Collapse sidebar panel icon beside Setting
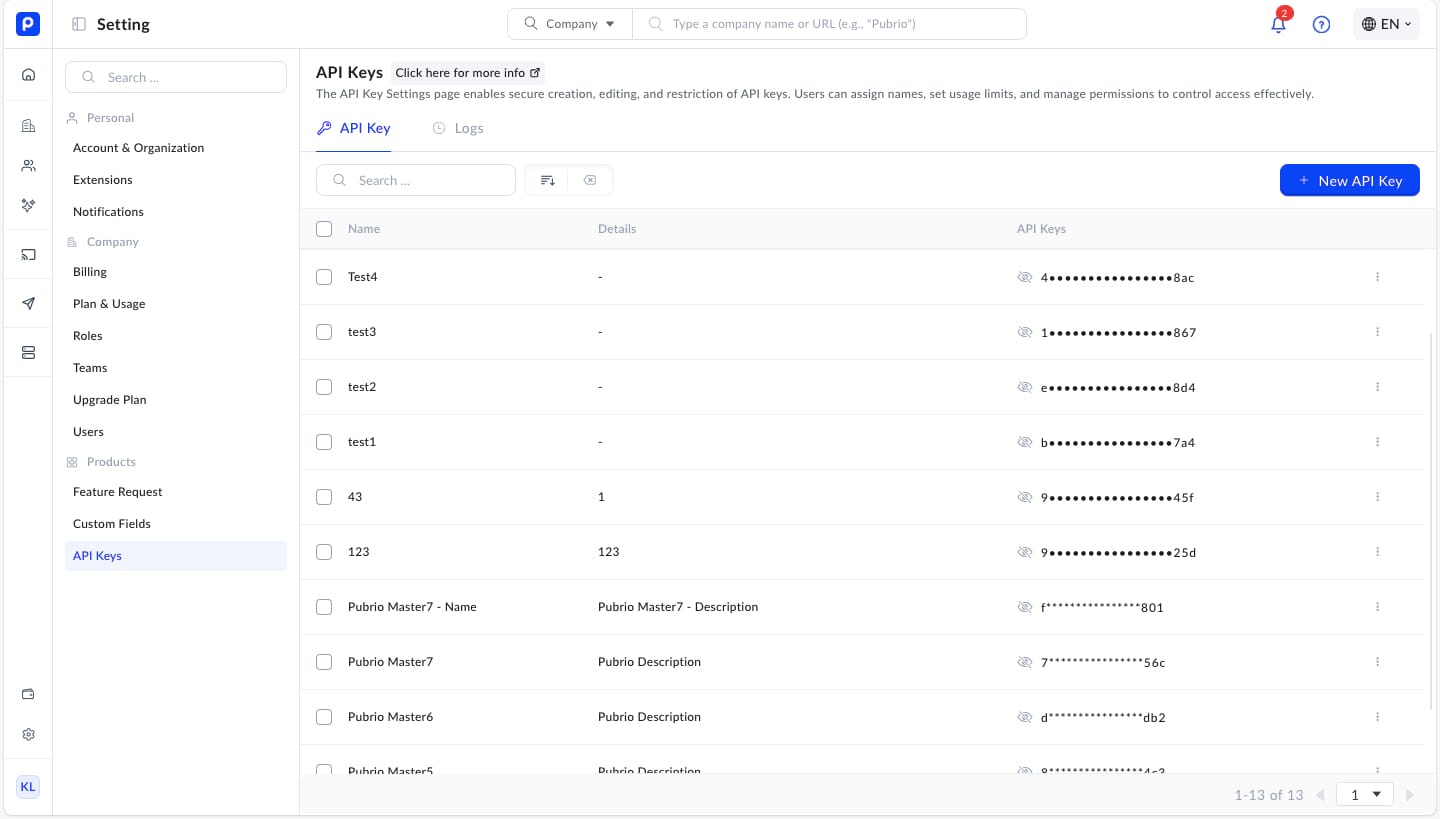1440x819 pixels. 79,25
